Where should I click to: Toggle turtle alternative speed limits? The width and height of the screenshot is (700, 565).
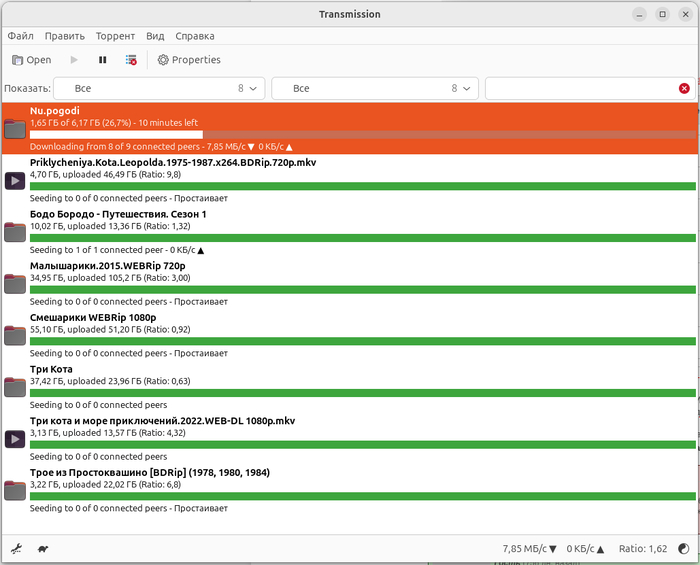(43, 549)
